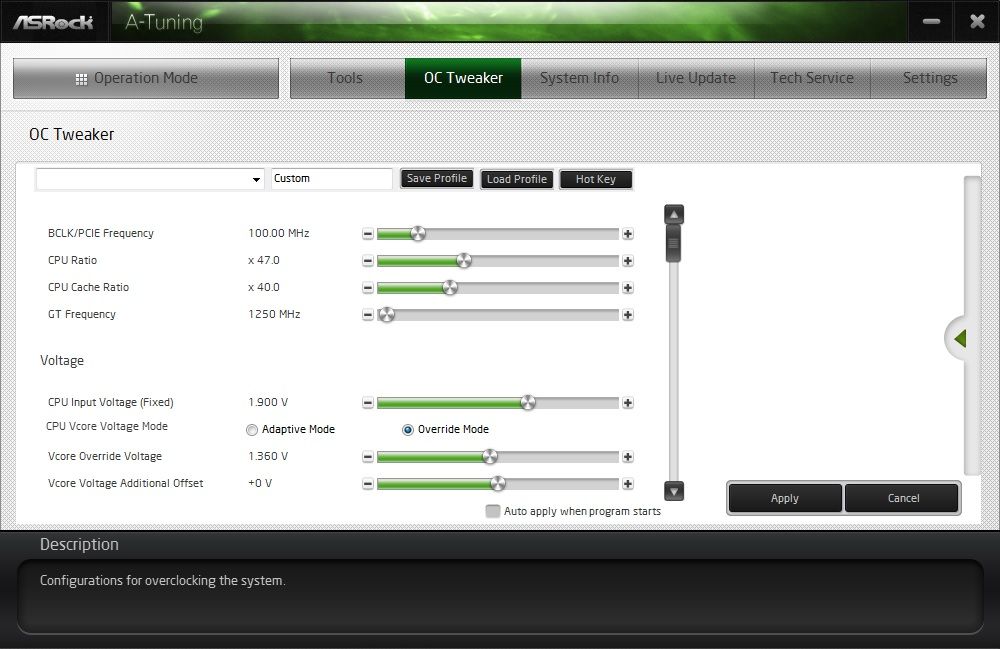Switch to the System Info tab
The height and width of the screenshot is (649, 1000).
(x=579, y=78)
